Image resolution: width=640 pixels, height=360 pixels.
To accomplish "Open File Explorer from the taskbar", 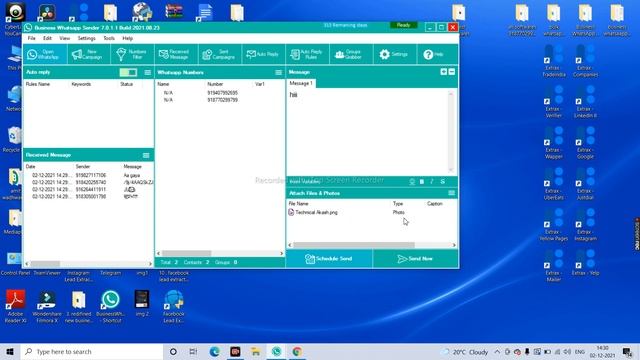I will coord(256,352).
